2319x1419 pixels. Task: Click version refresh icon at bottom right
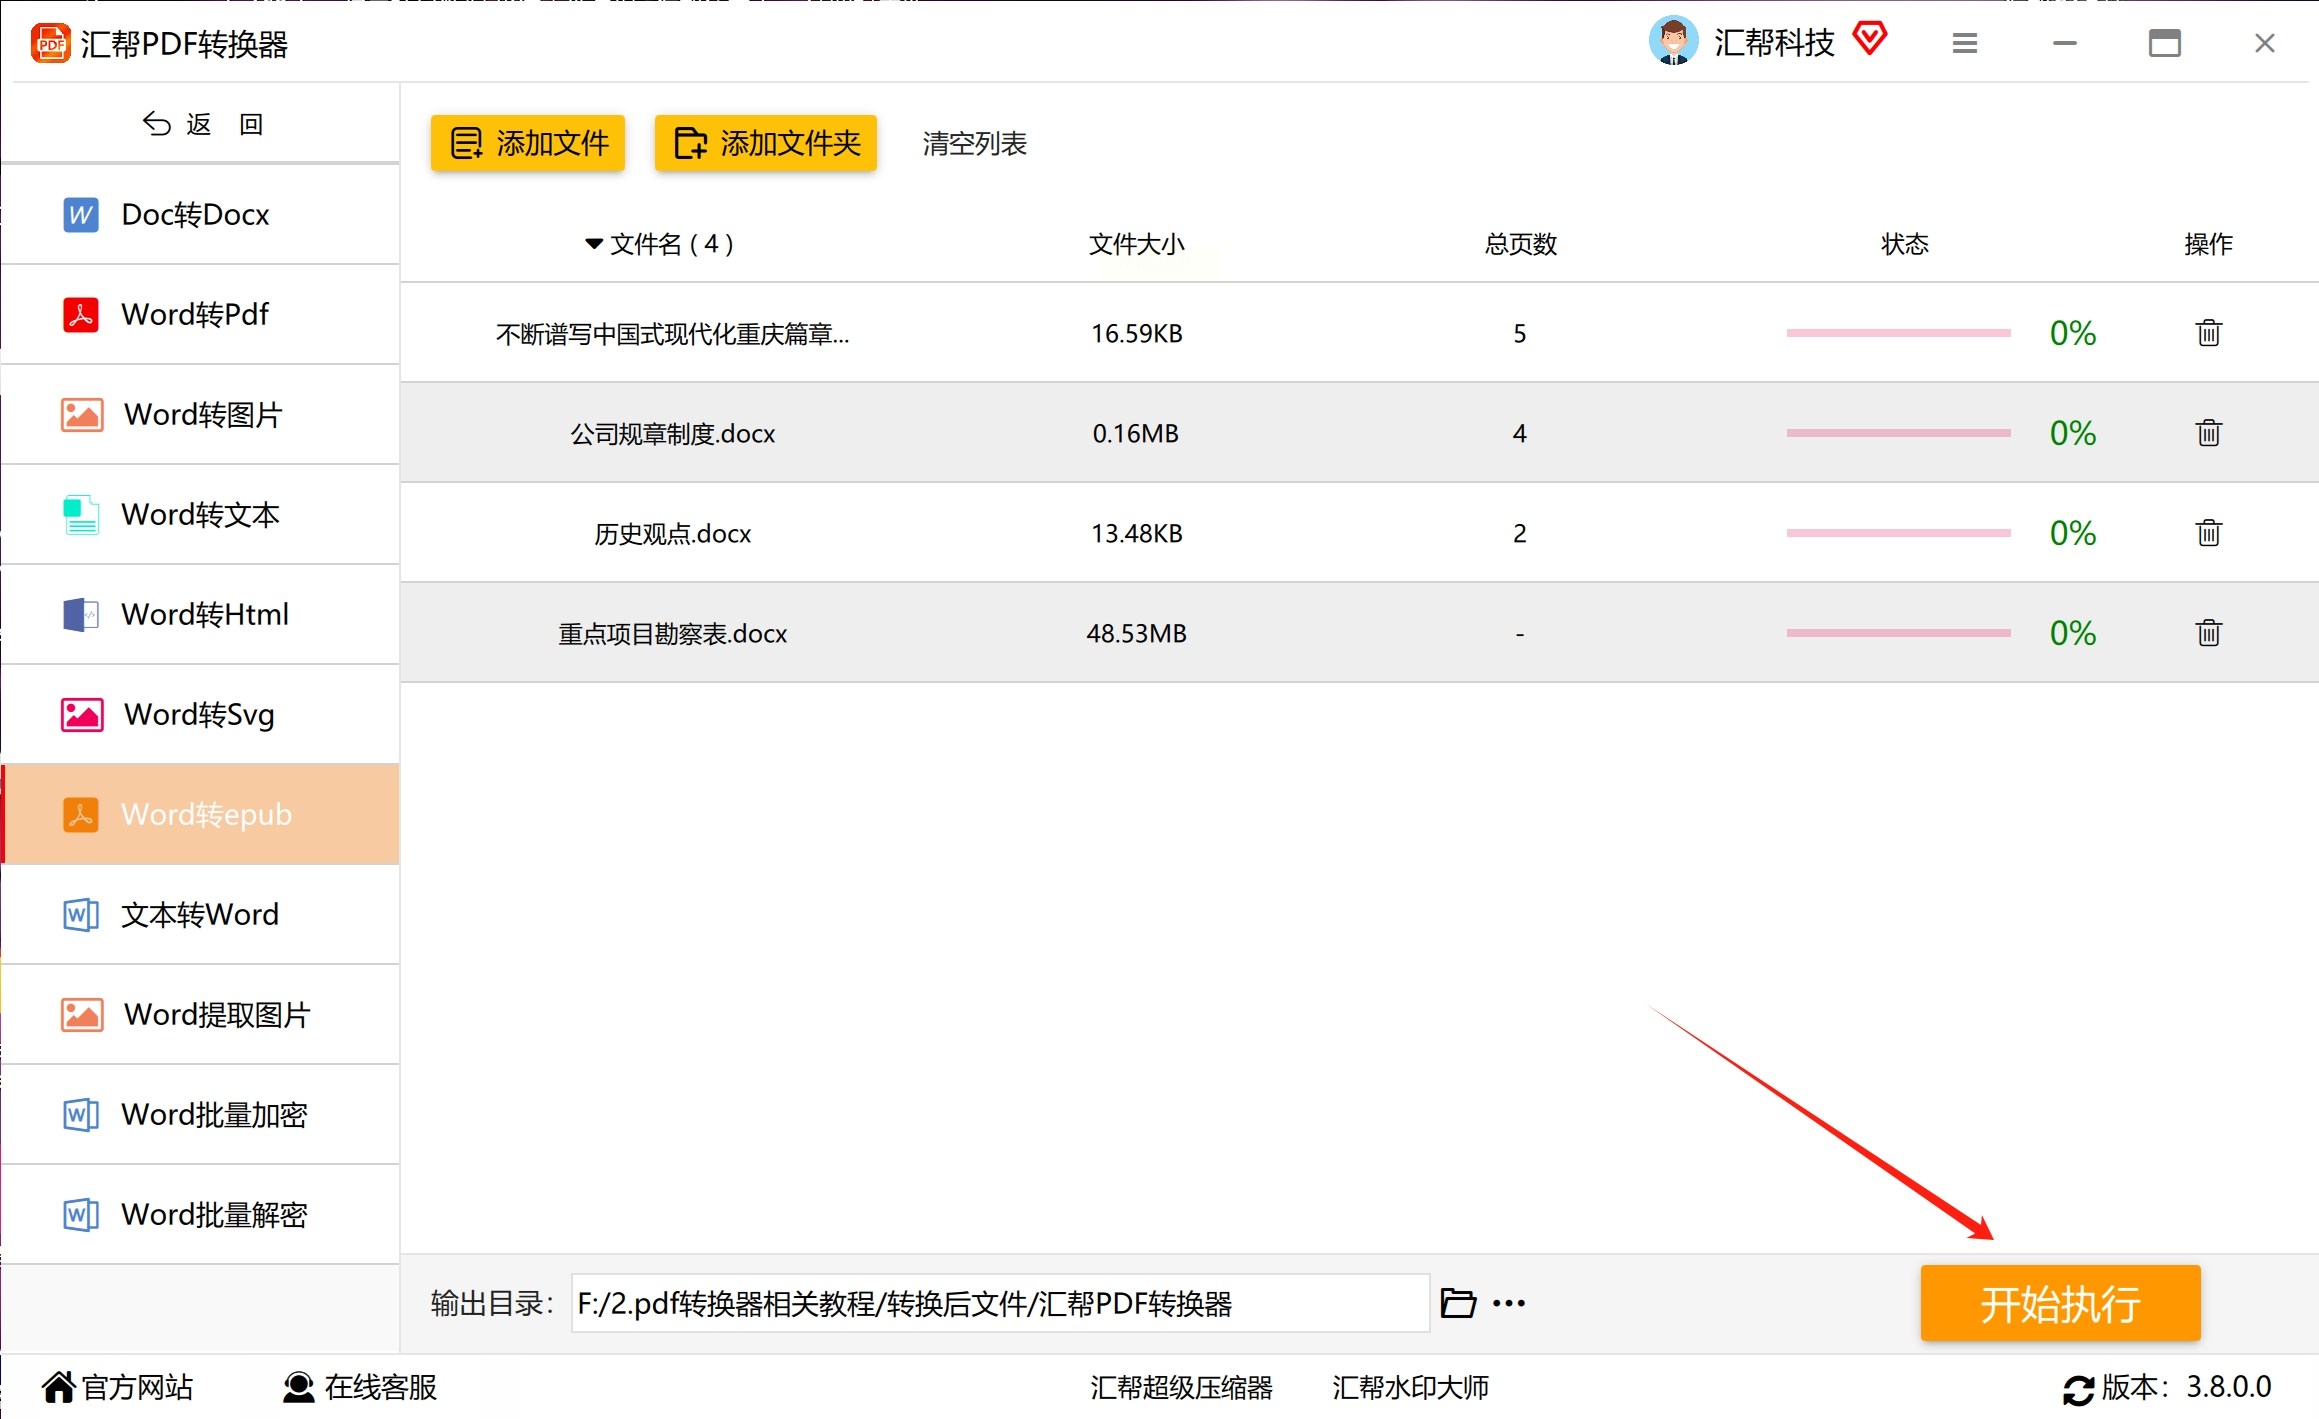2078,1389
